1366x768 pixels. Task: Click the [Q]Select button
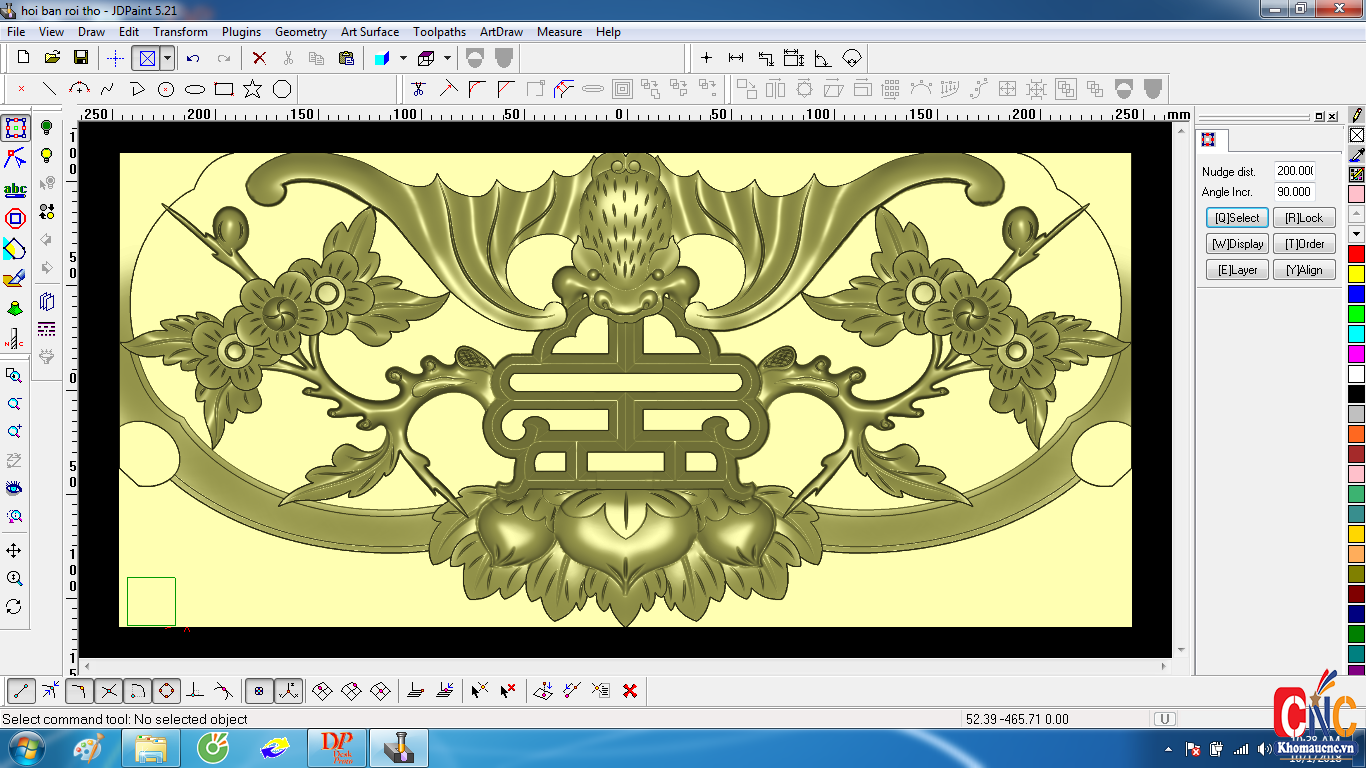pyautogui.click(x=1237, y=218)
